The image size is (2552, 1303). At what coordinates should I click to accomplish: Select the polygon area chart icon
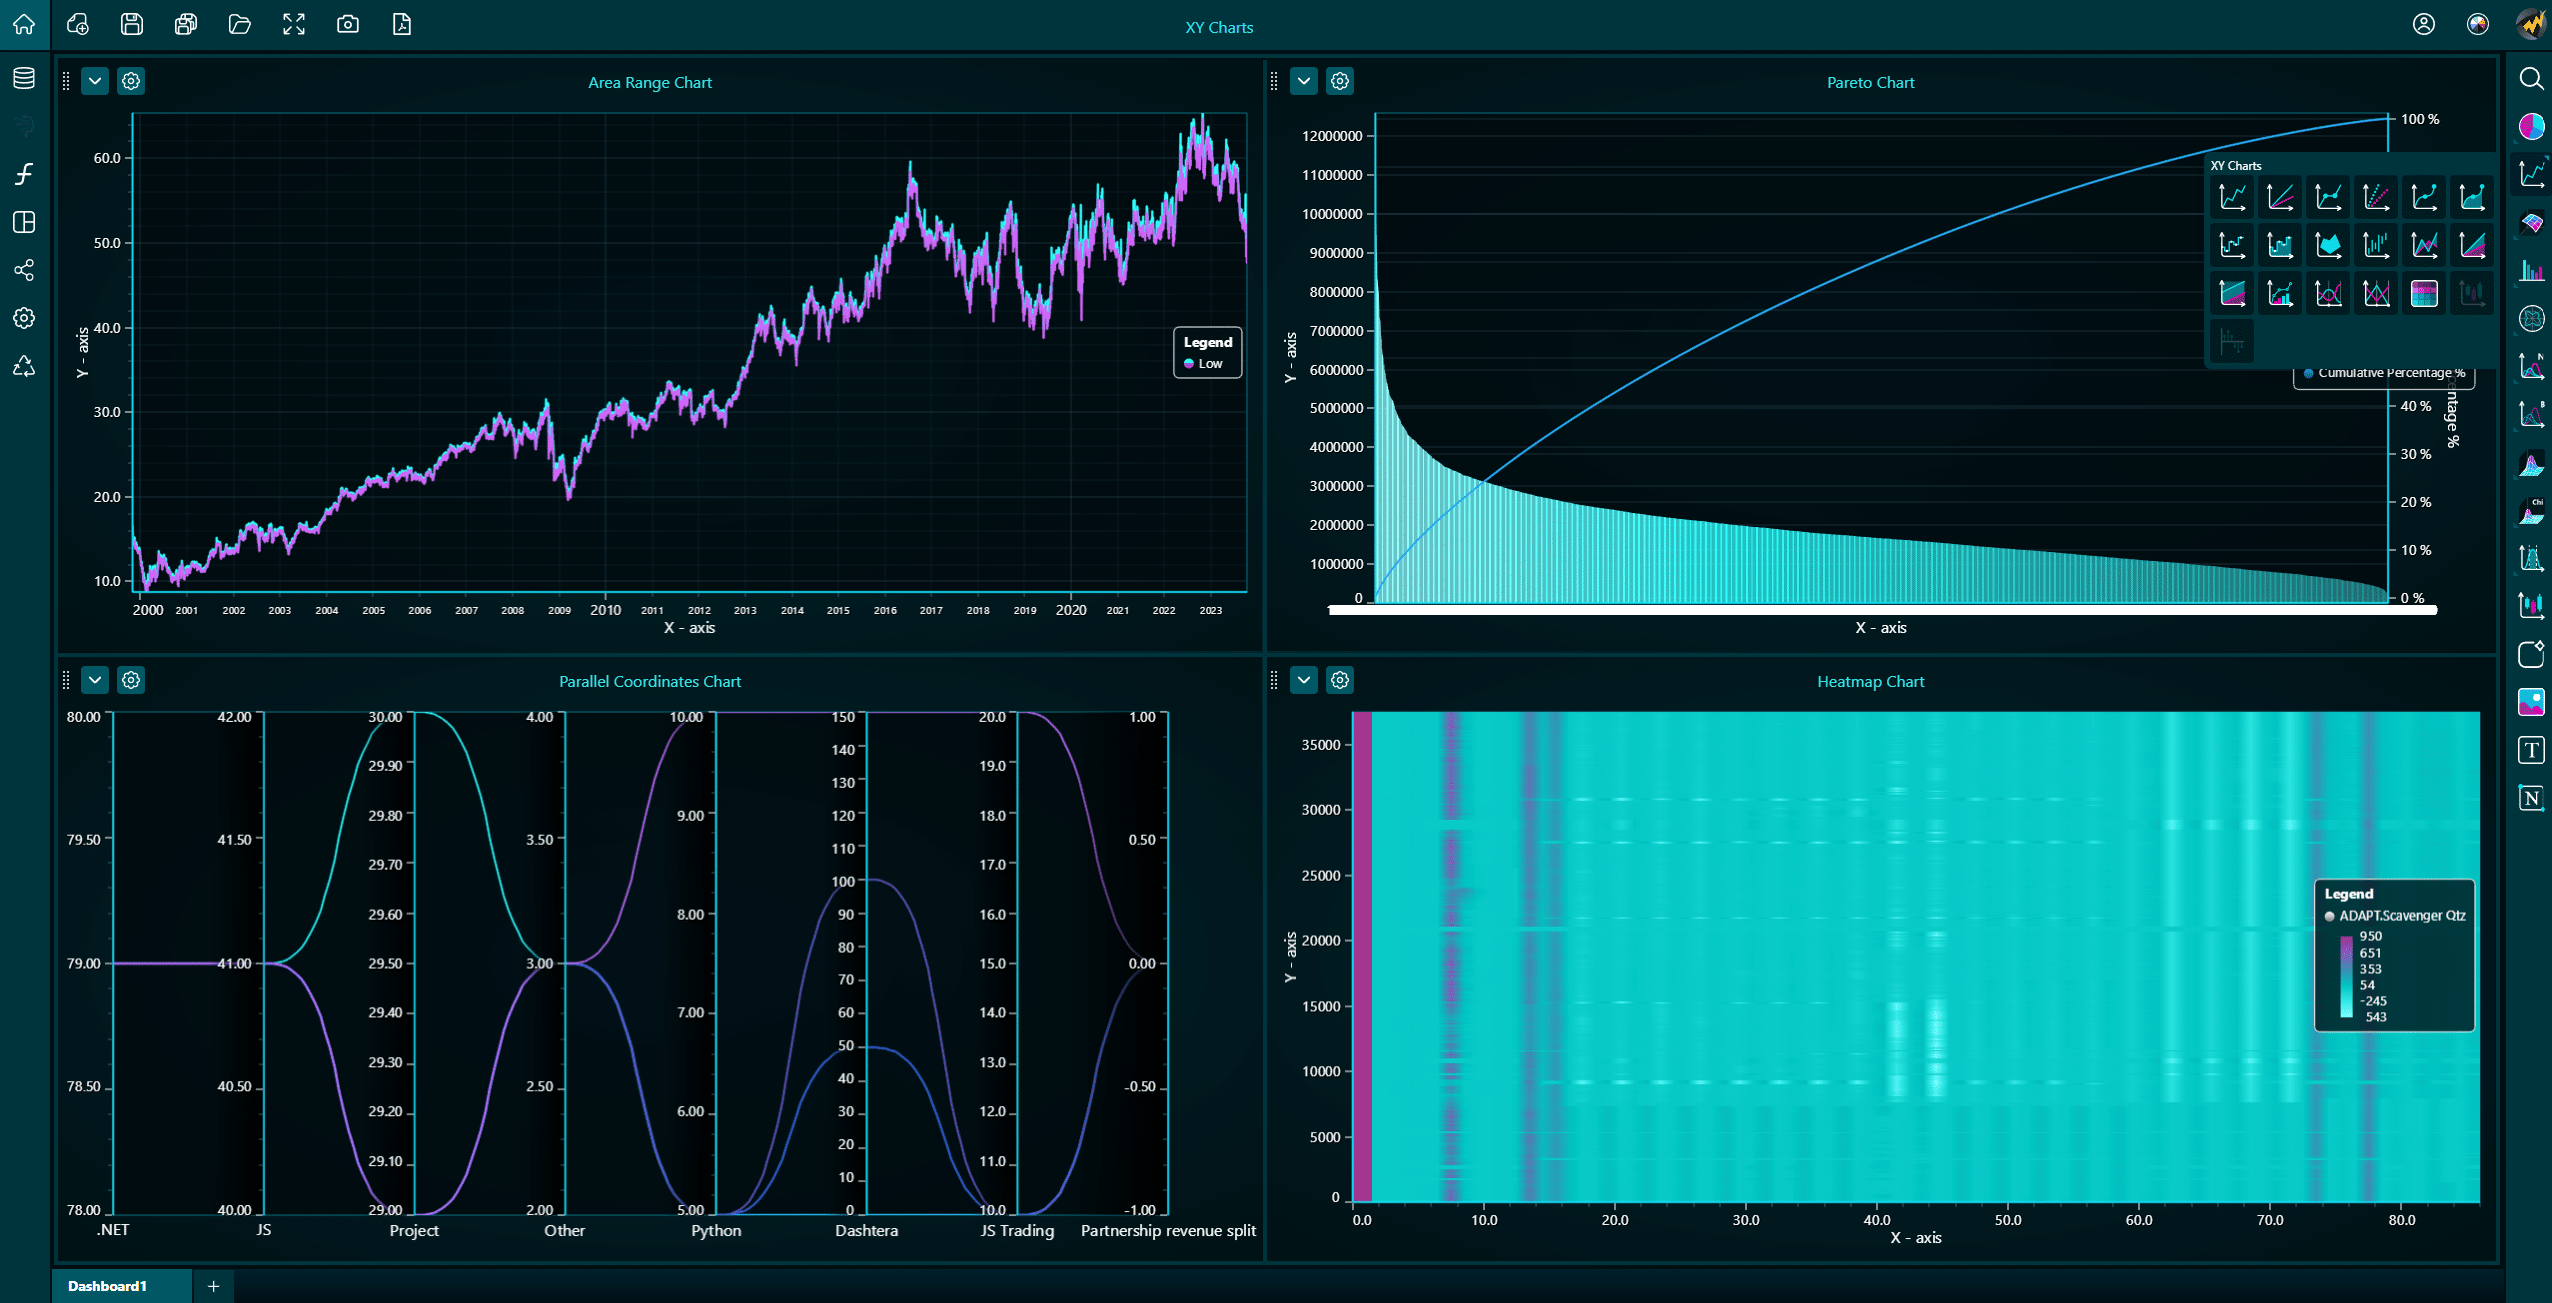coord(2328,245)
